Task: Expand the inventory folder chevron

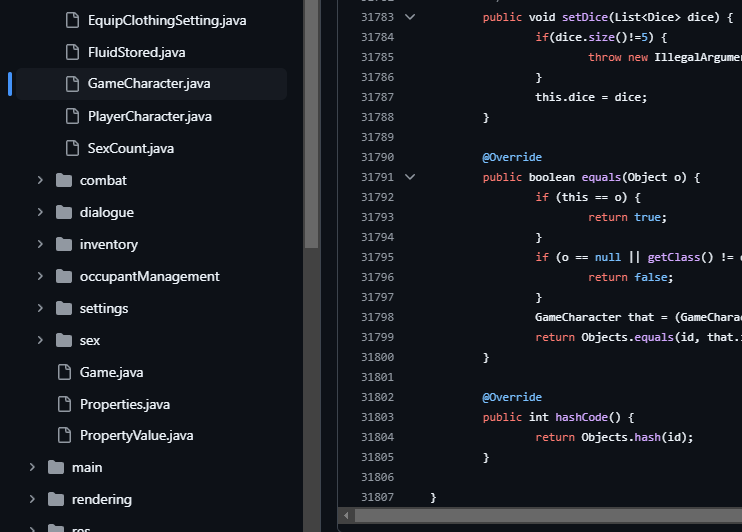Action: click(40, 244)
